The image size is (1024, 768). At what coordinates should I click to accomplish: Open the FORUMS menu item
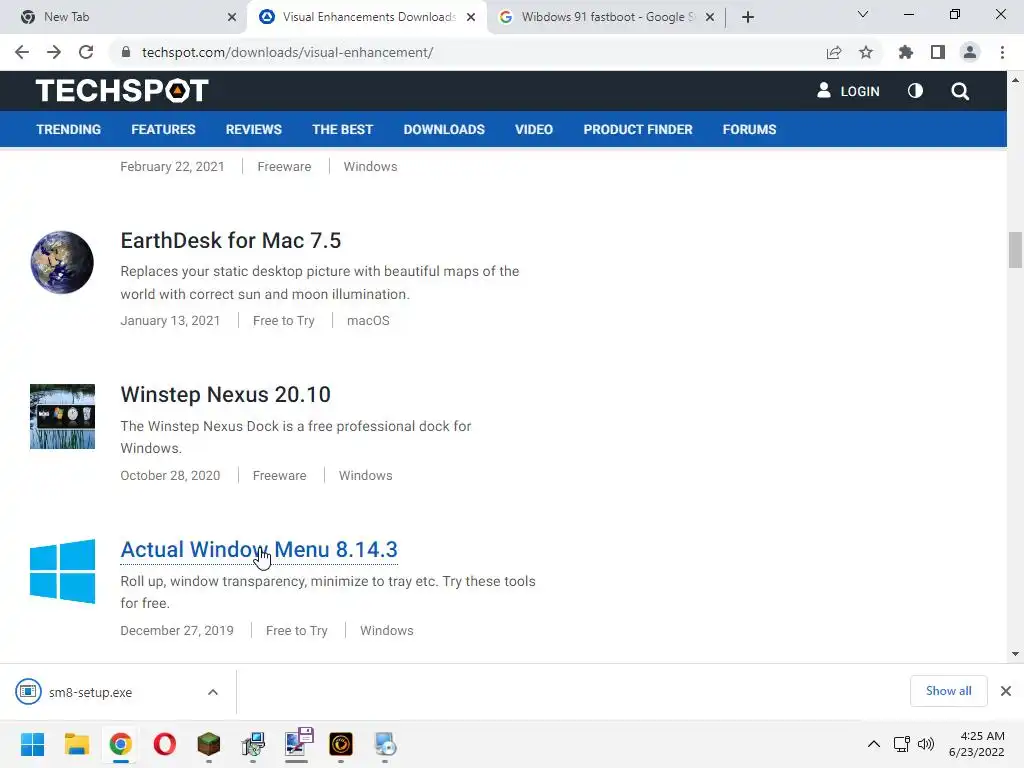point(749,129)
